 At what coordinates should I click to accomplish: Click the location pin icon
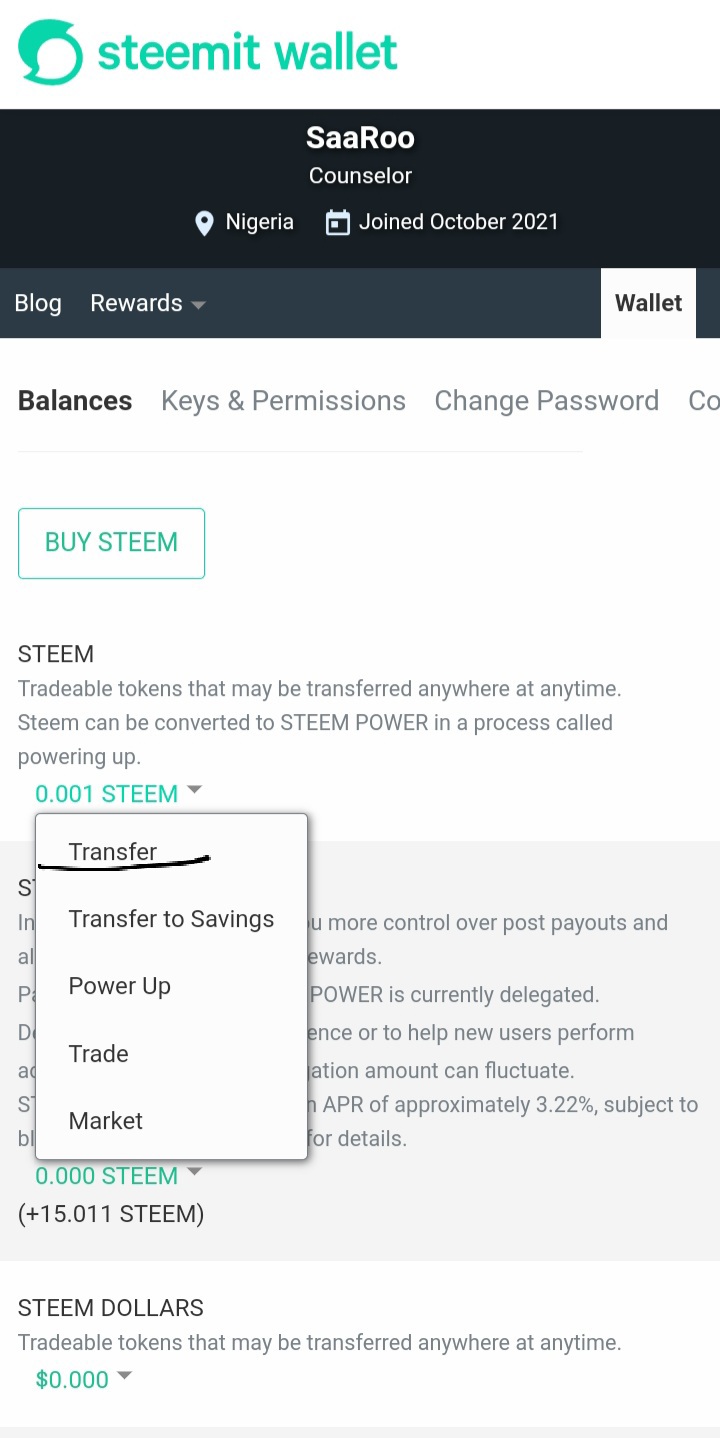coord(204,222)
